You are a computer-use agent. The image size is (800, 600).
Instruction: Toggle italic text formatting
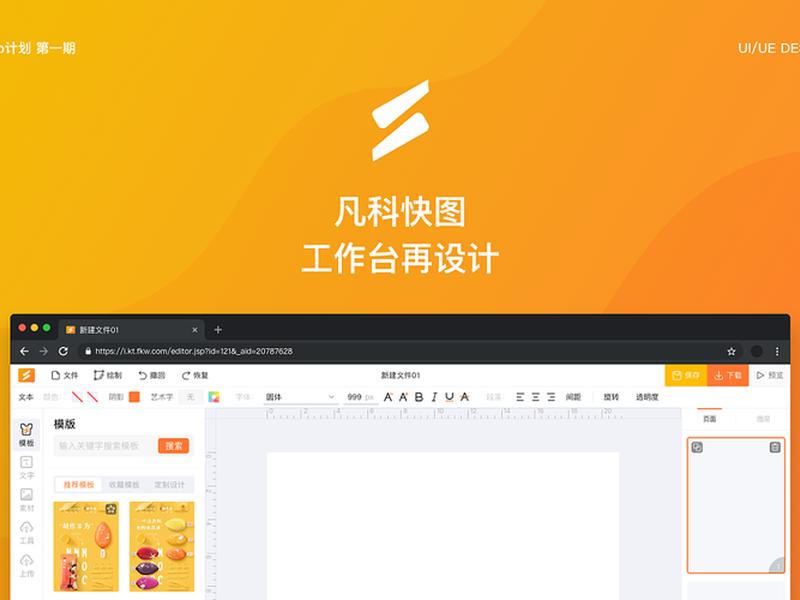coord(434,397)
